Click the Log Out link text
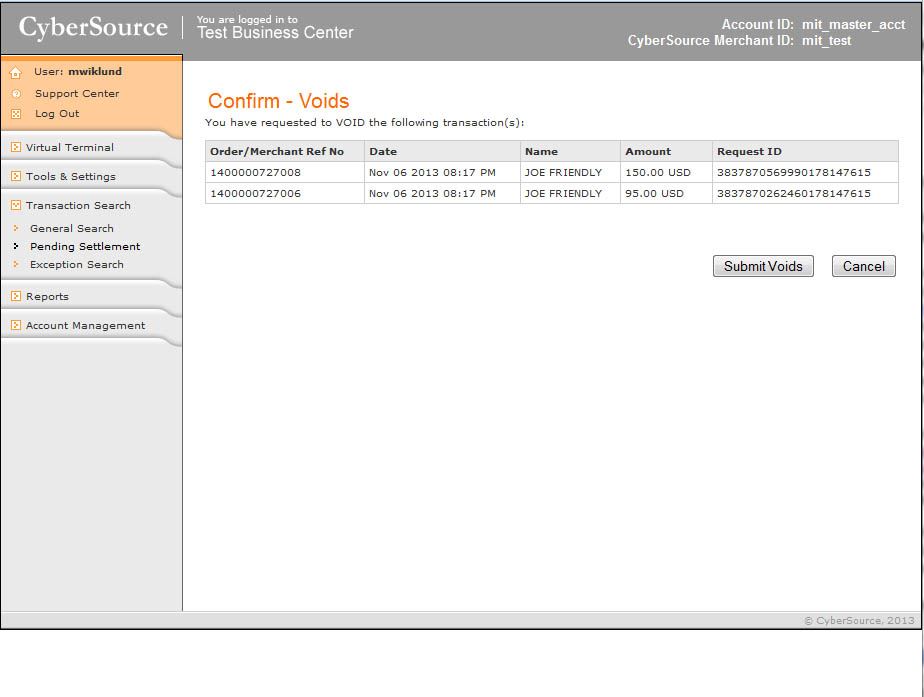The width and height of the screenshot is (924, 697). click(57, 114)
